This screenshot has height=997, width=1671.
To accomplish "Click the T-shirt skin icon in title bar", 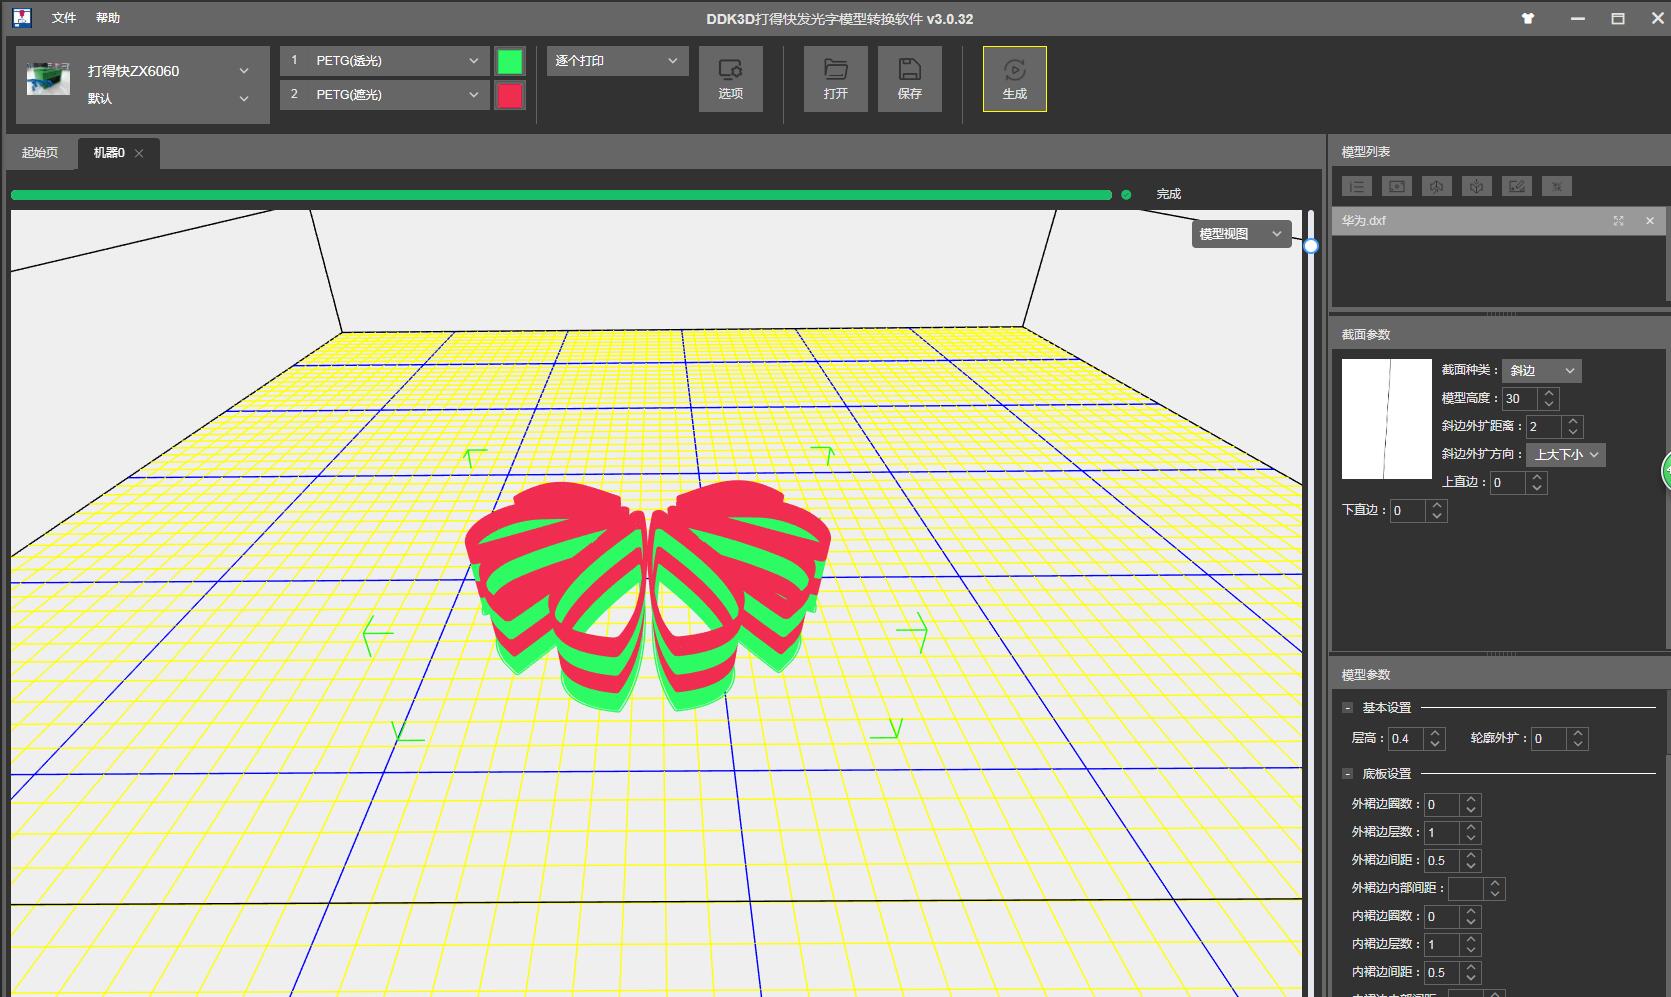I will click(1528, 18).
